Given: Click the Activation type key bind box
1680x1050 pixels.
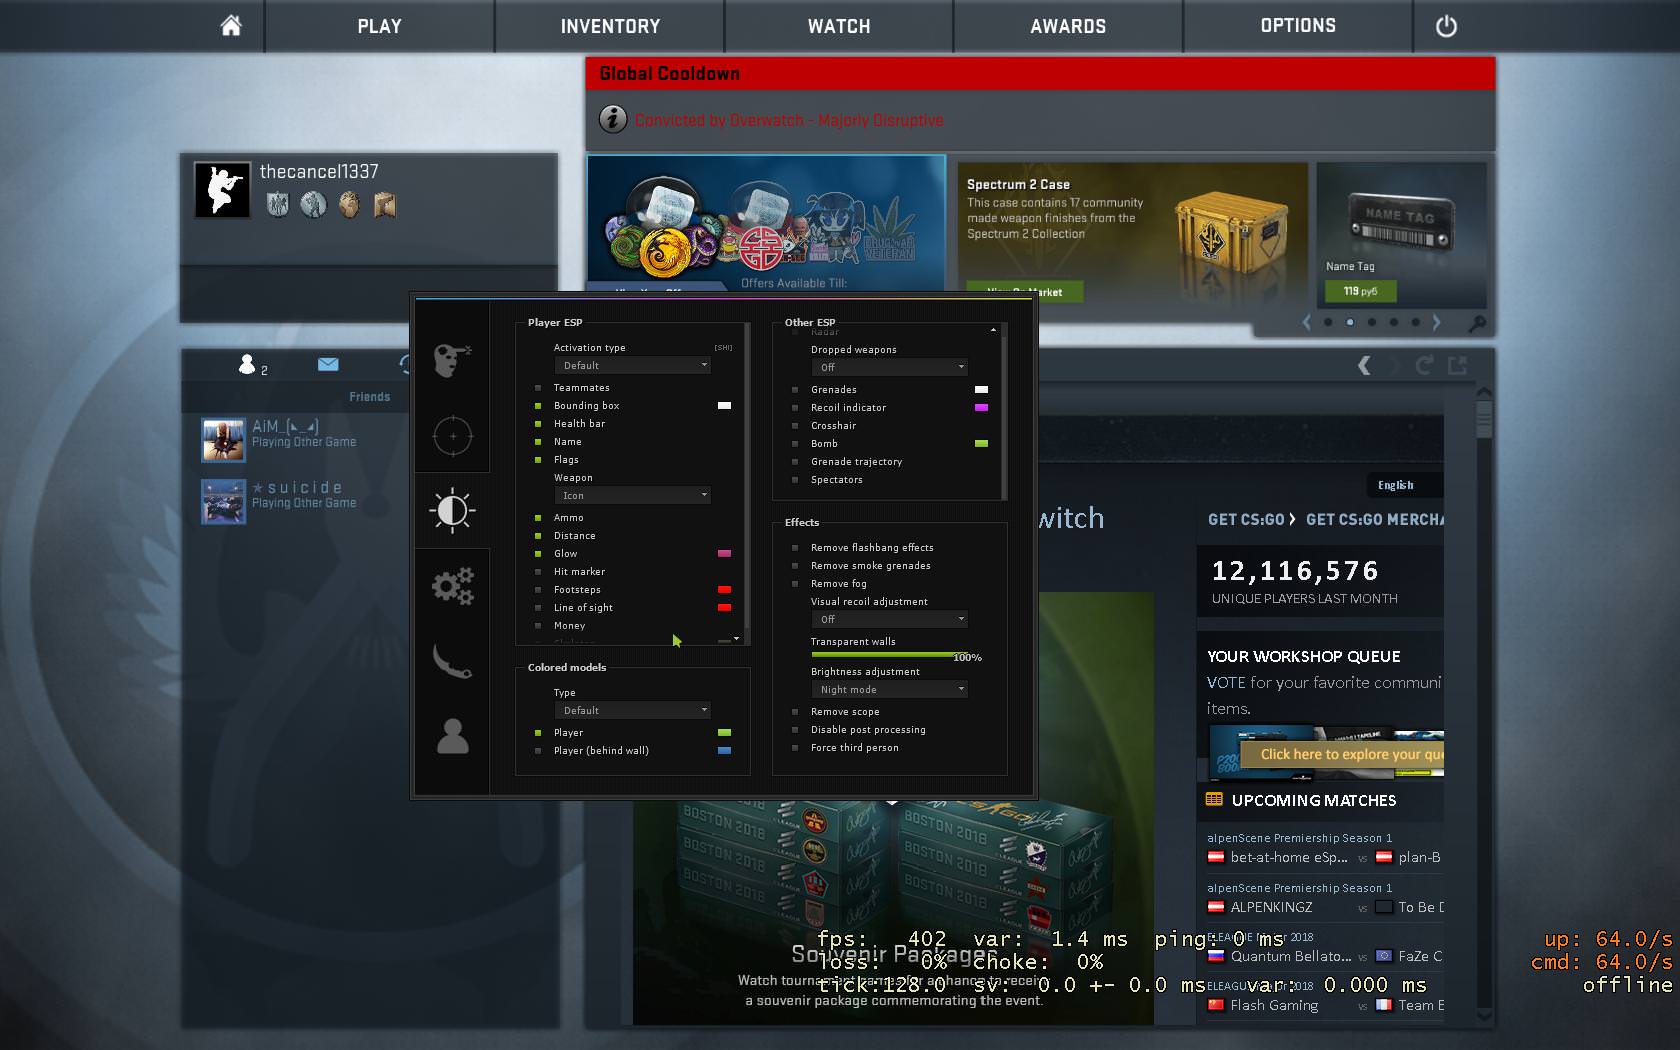Looking at the screenshot, I should pyautogui.click(x=723, y=348).
